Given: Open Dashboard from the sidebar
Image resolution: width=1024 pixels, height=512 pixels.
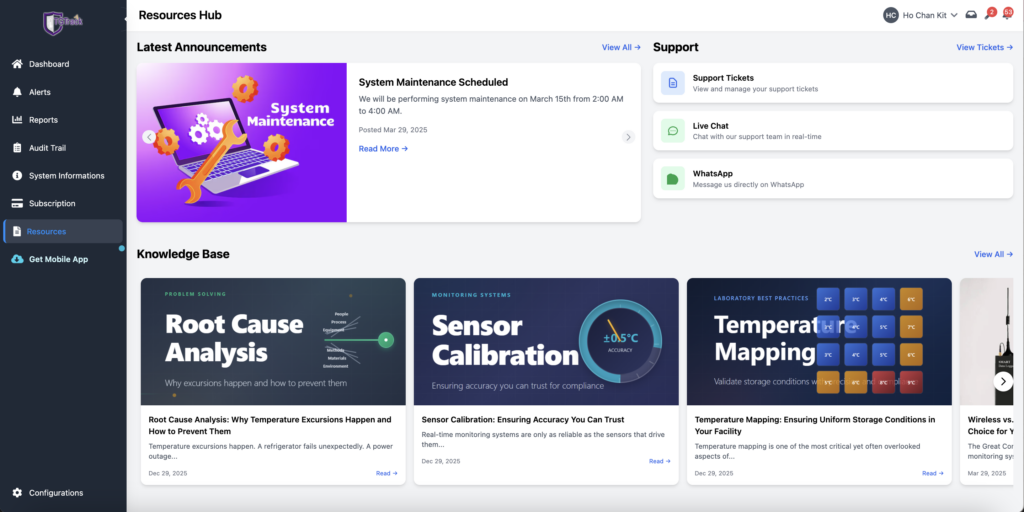Looking at the screenshot, I should [x=49, y=64].
